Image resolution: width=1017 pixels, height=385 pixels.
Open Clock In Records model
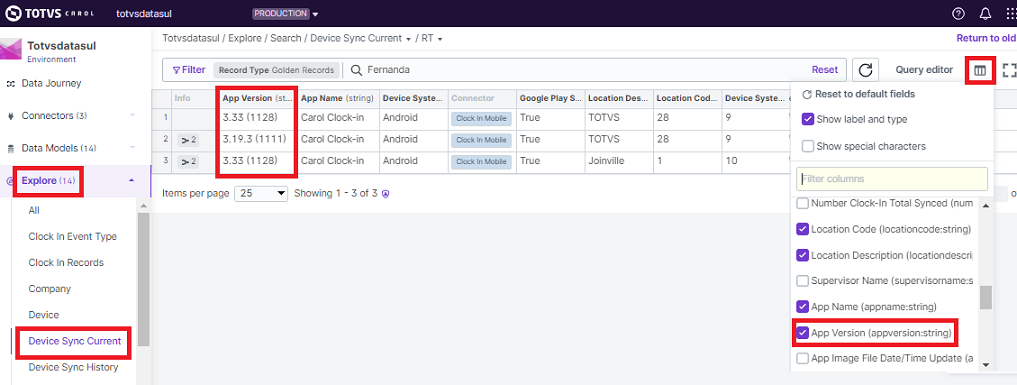pyautogui.click(x=66, y=262)
